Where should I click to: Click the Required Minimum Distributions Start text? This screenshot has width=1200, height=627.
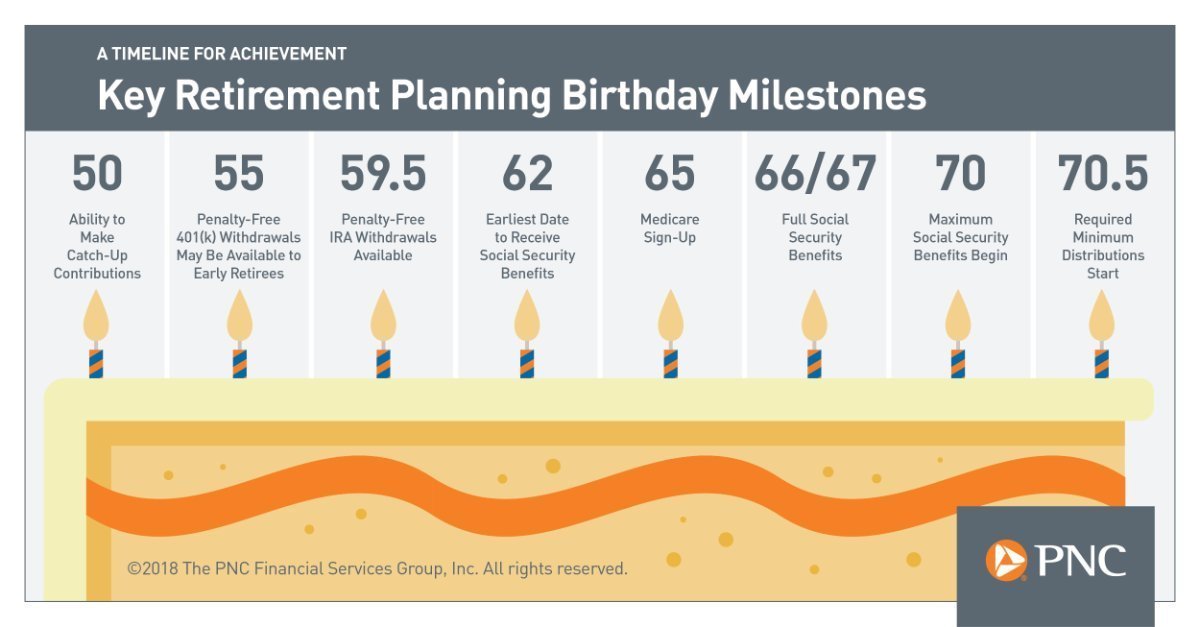(1103, 246)
